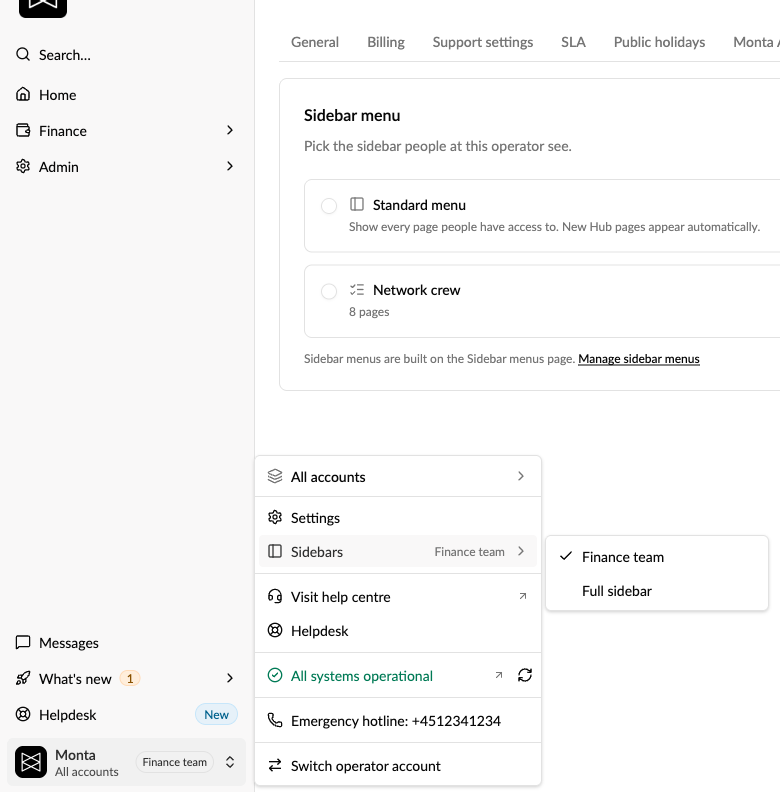The height and width of the screenshot is (792, 780).
Task: Click the All accounts layers icon
Action: tap(275, 476)
